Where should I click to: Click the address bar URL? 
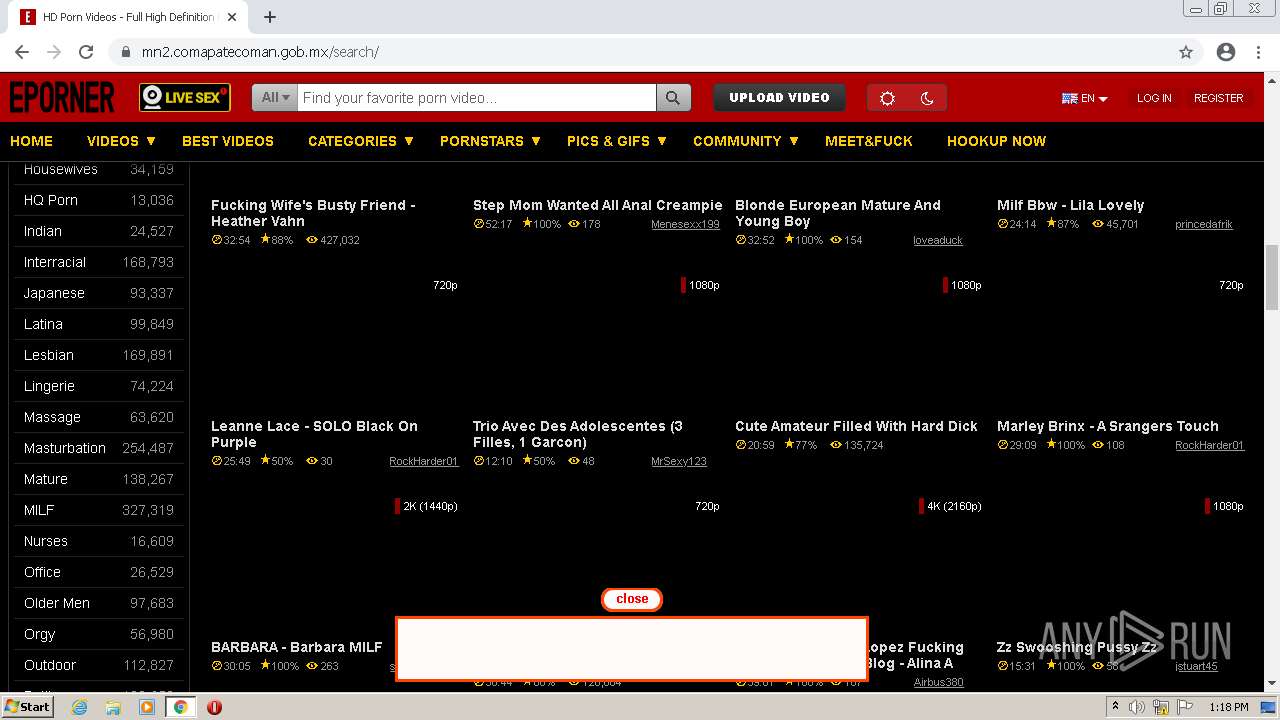(x=260, y=52)
